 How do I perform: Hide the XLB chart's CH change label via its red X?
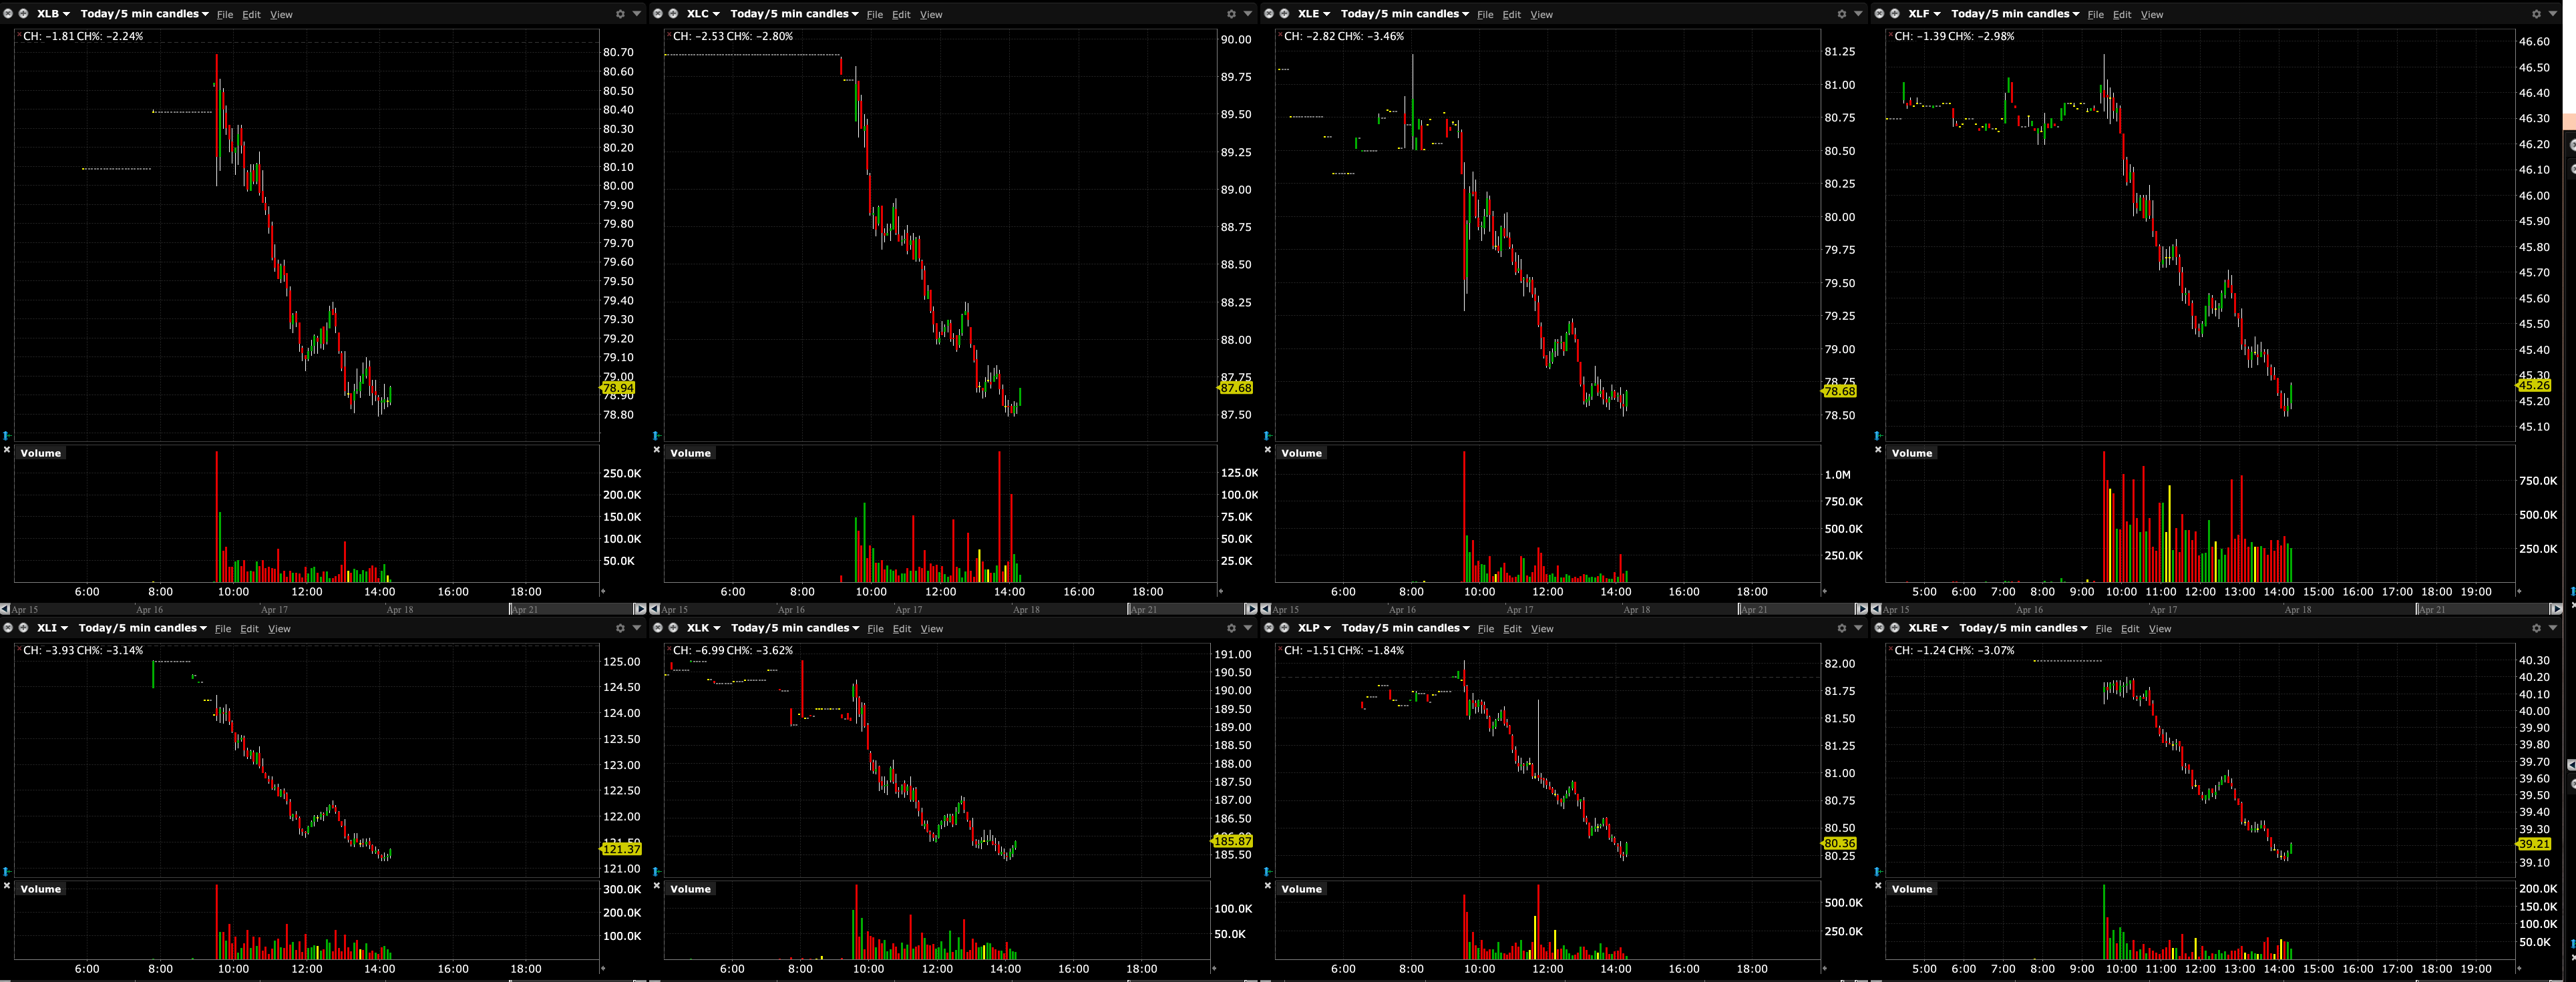tap(19, 35)
